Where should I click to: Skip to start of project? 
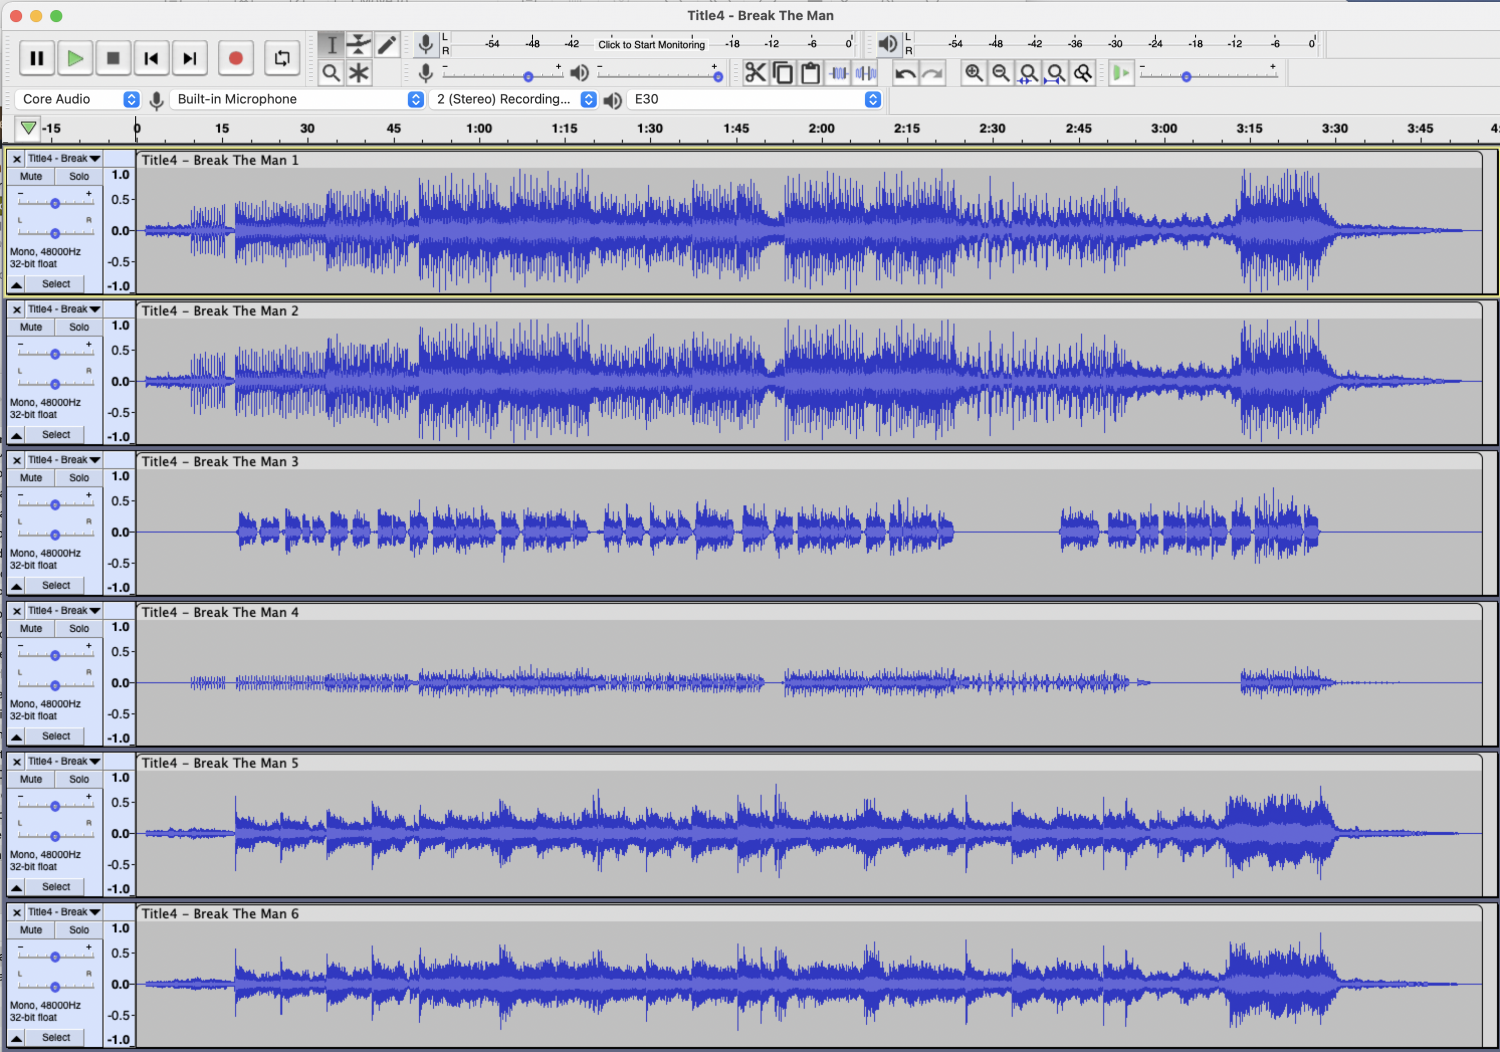(151, 58)
